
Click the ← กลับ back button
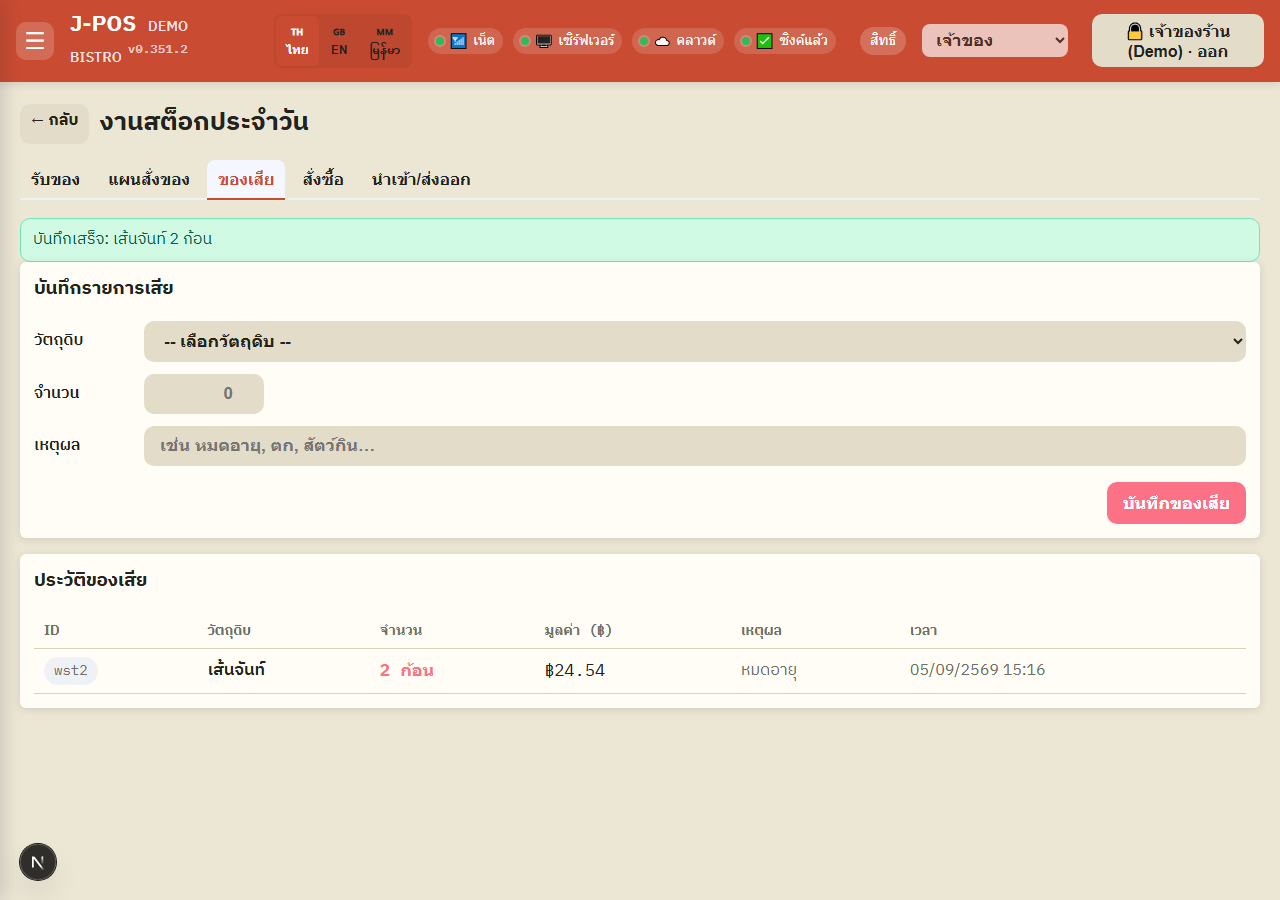tap(54, 124)
